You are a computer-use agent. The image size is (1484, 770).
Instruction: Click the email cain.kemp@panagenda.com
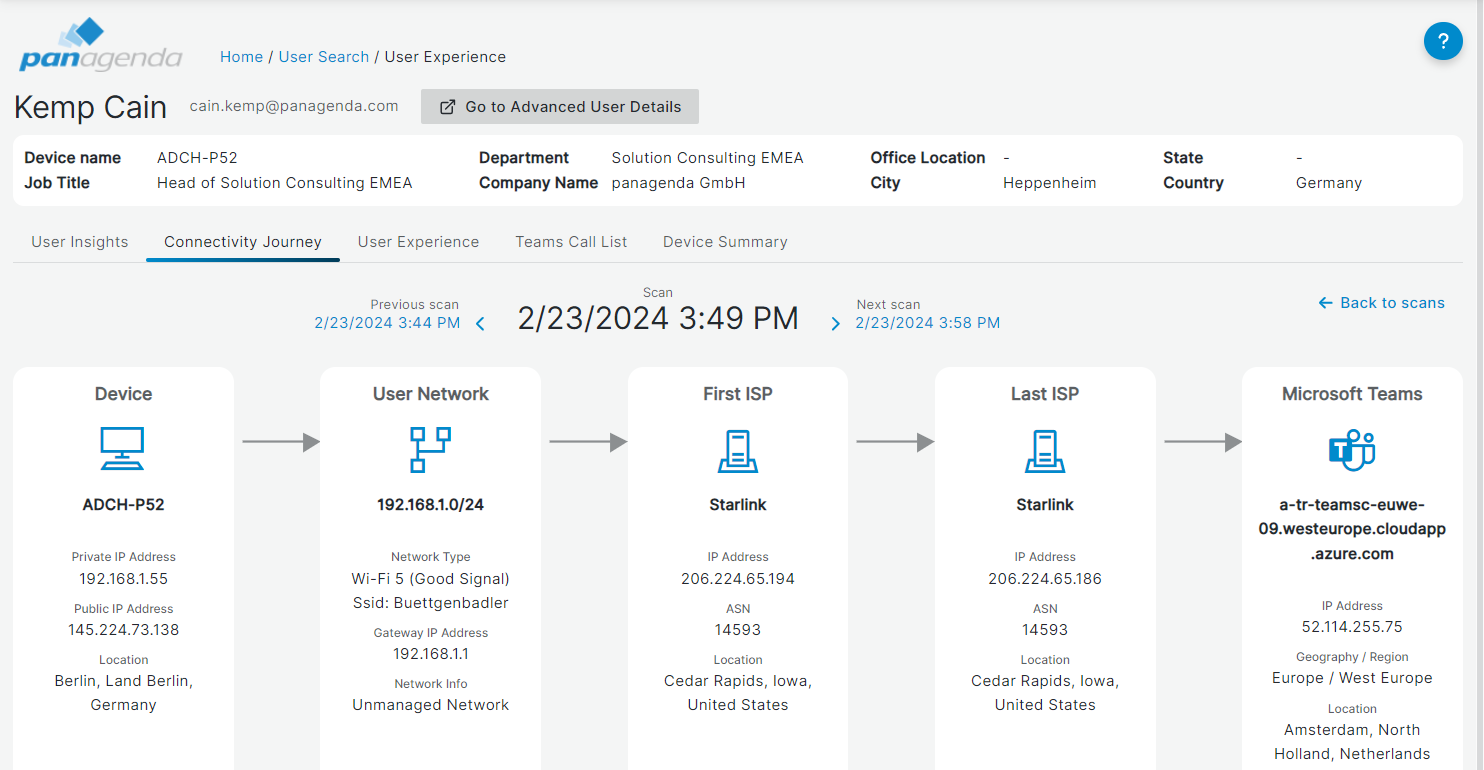(294, 106)
